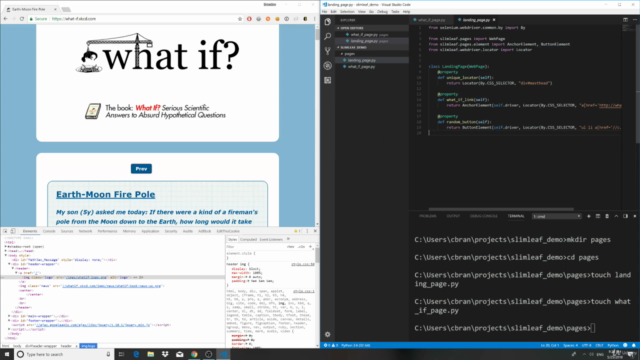
Task: Open the Debug Console tab in VS Code
Action: pyautogui.click(x=484, y=216)
